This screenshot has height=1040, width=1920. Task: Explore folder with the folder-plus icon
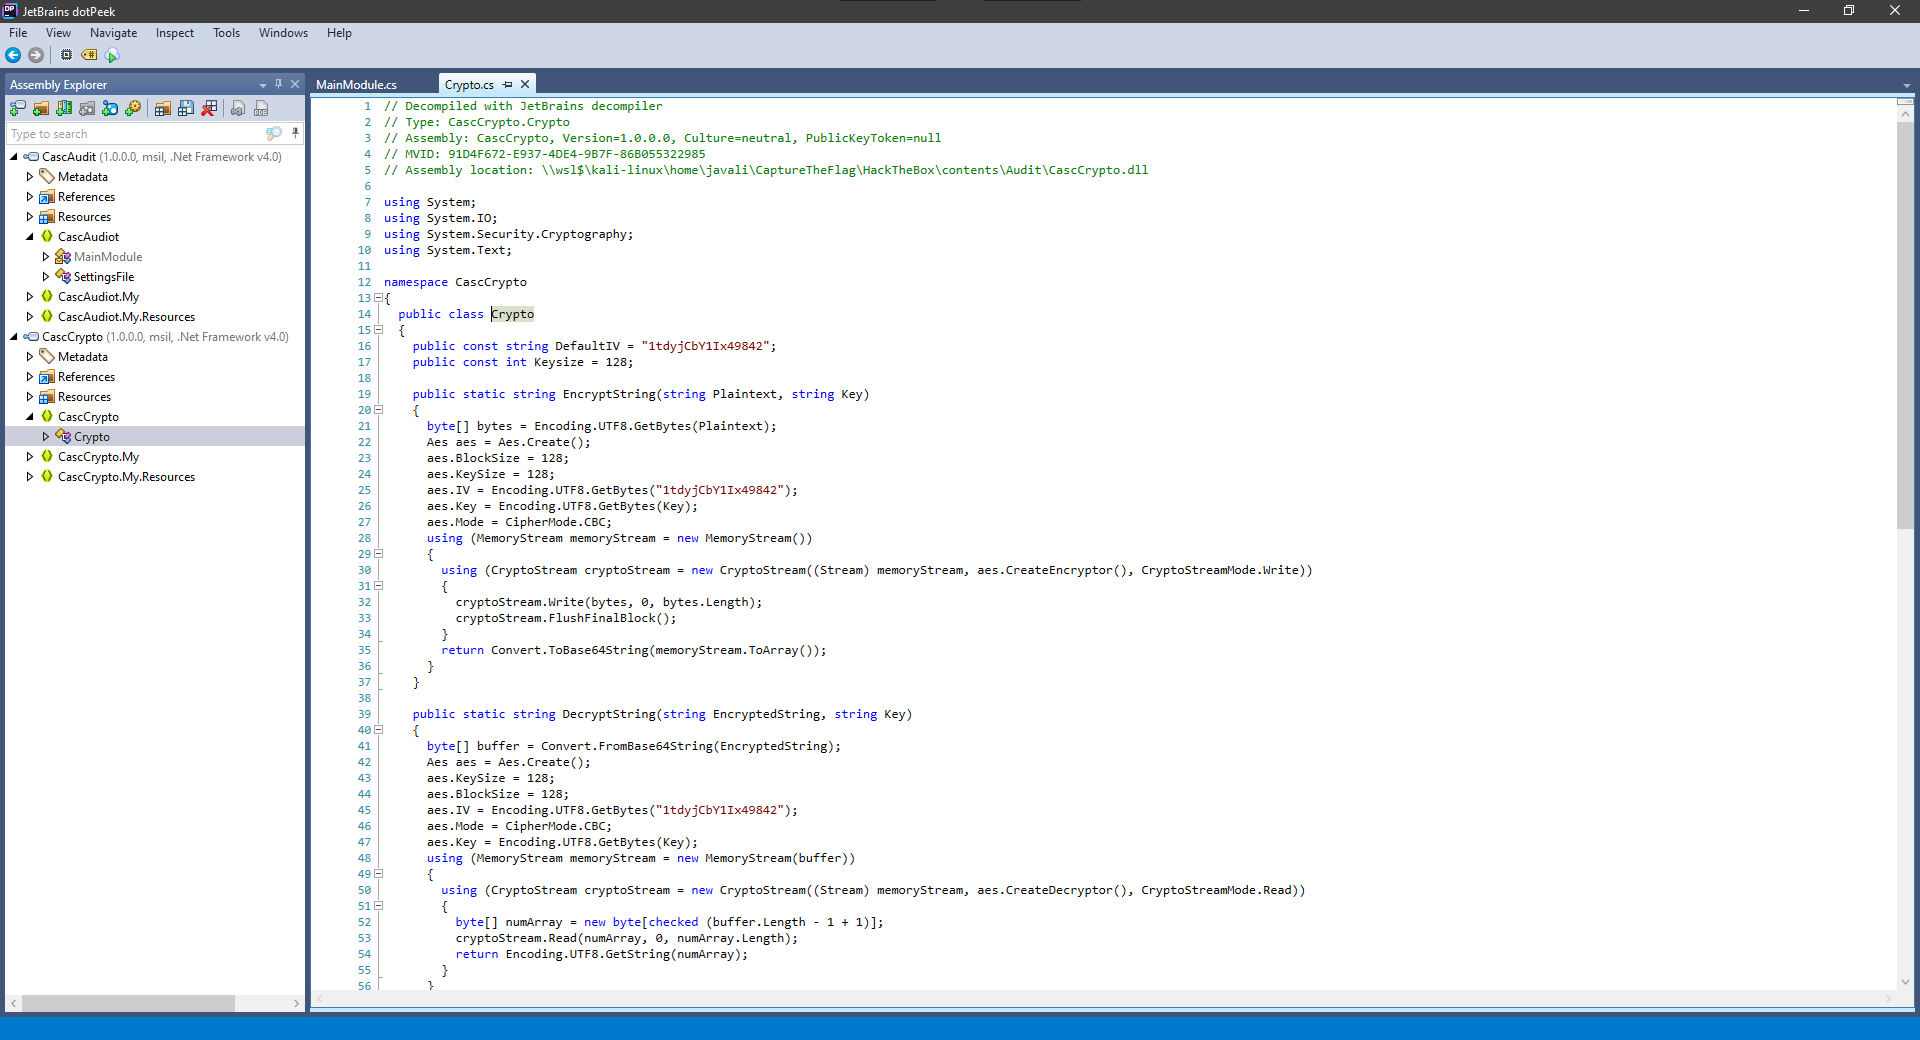(x=41, y=108)
